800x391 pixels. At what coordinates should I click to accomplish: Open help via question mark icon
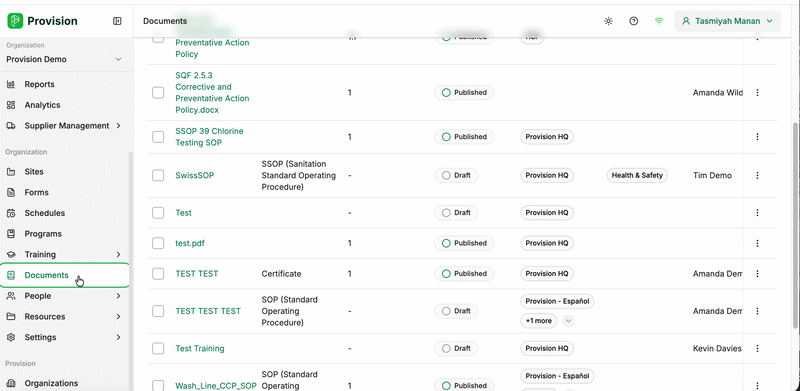634,21
